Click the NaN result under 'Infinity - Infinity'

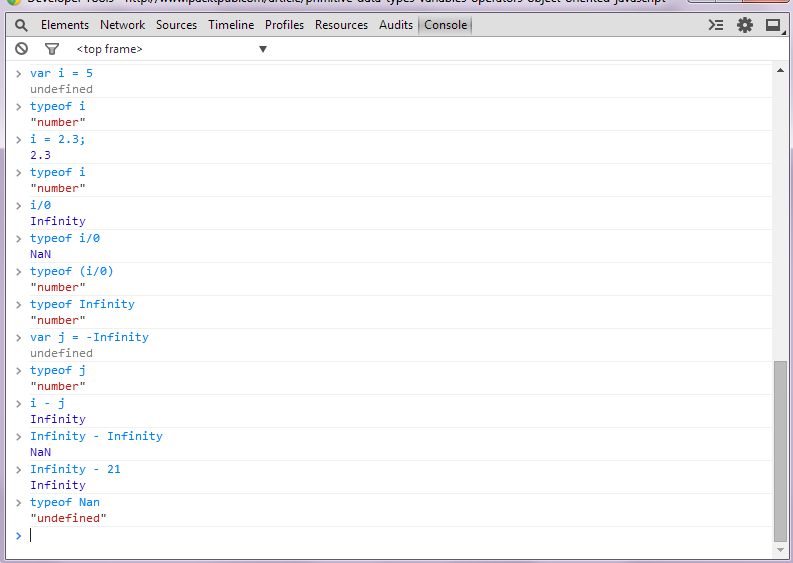40,452
